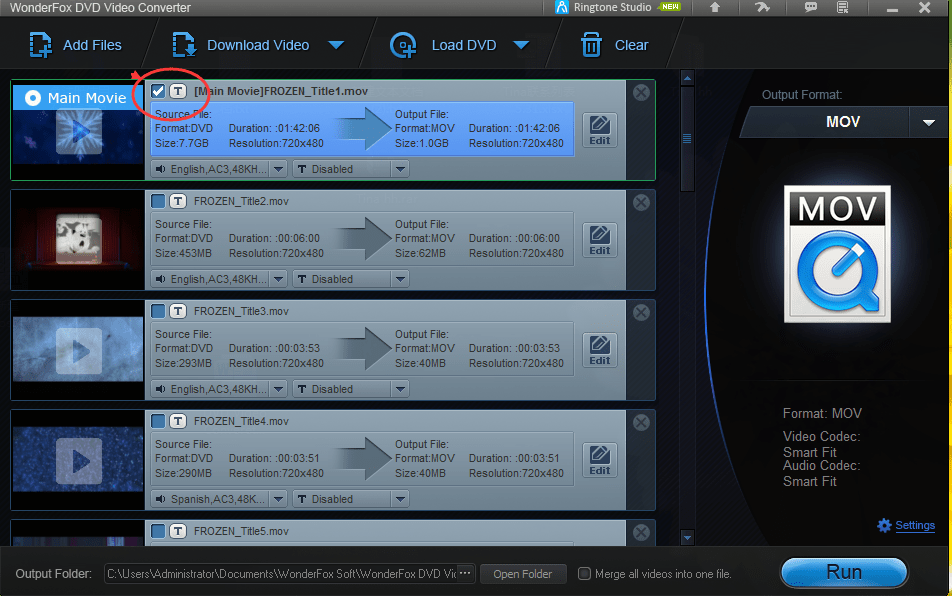The height and width of the screenshot is (596, 952).
Task: Remove FROZEN_Title1.mov with its X icon
Action: click(x=641, y=92)
